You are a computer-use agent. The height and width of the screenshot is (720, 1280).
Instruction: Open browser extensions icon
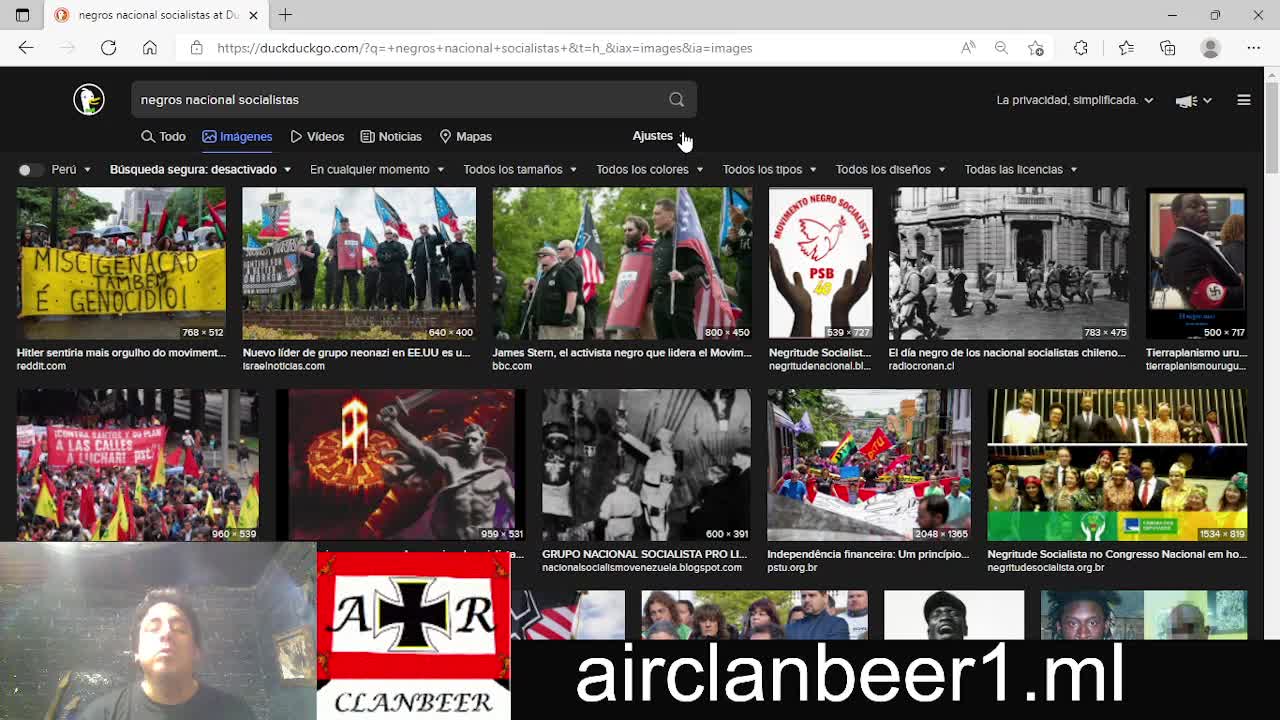[x=1081, y=48]
